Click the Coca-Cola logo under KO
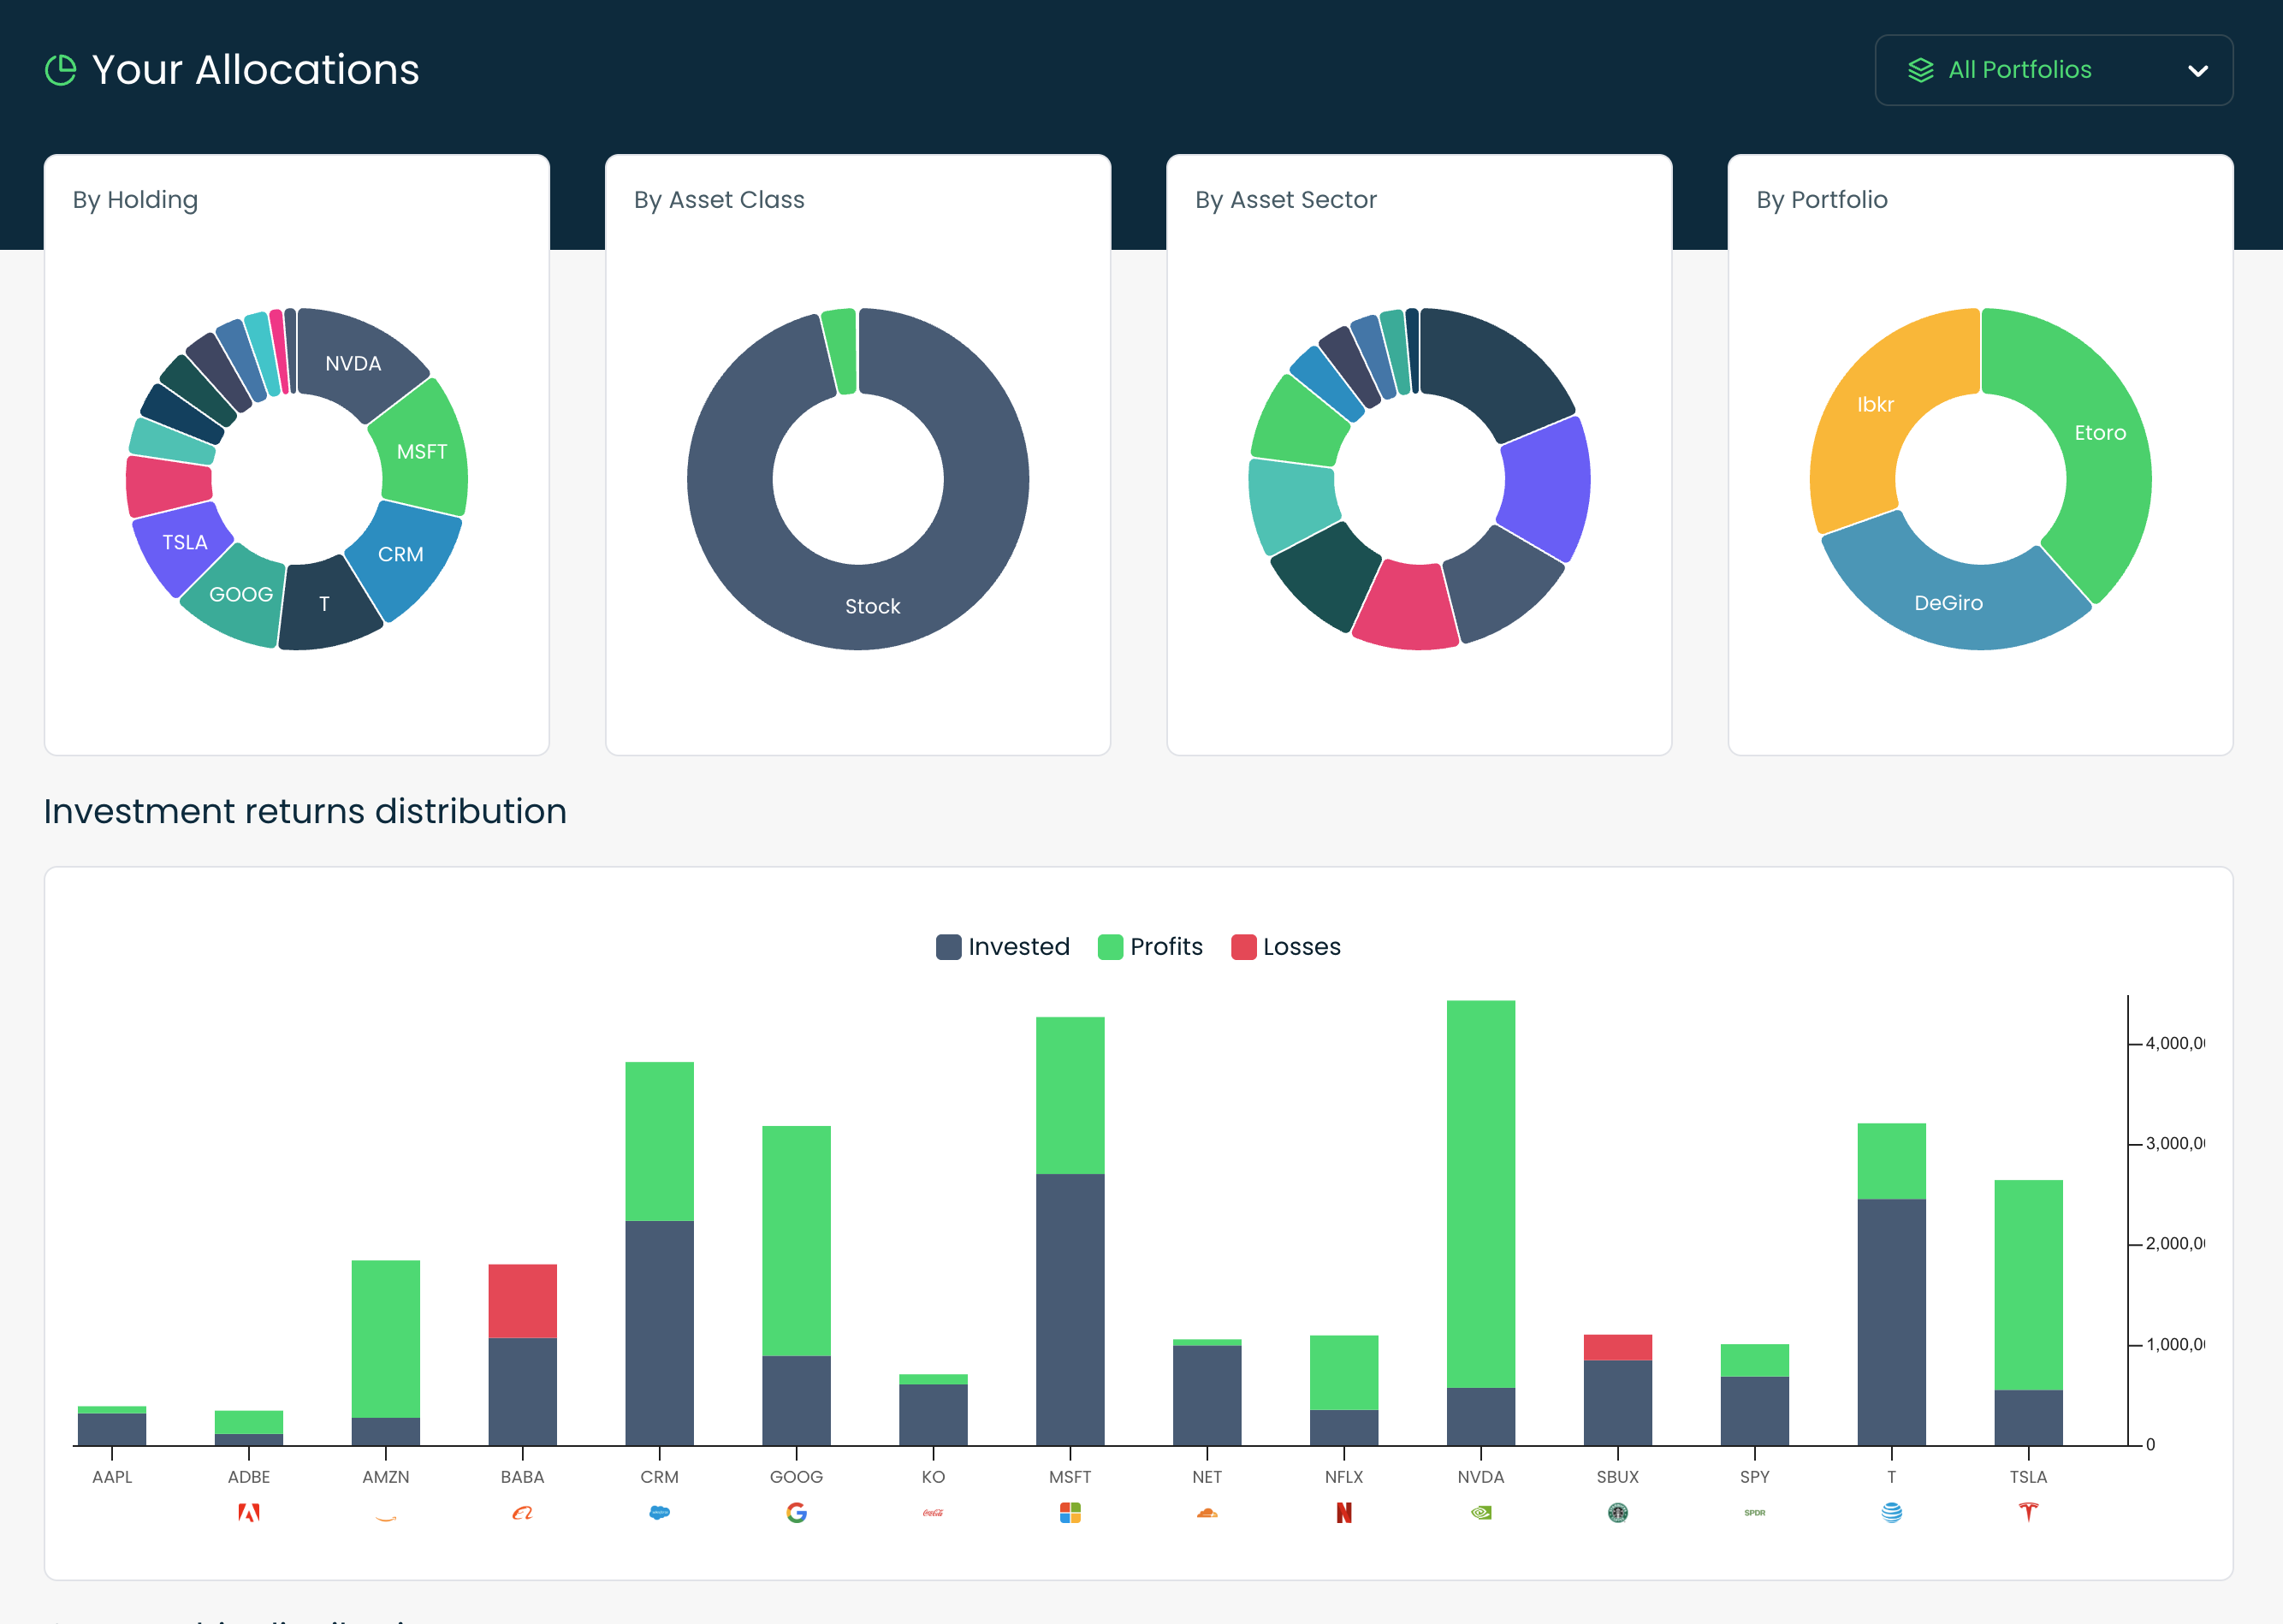Image resolution: width=2283 pixels, height=1624 pixels. coord(933,1513)
